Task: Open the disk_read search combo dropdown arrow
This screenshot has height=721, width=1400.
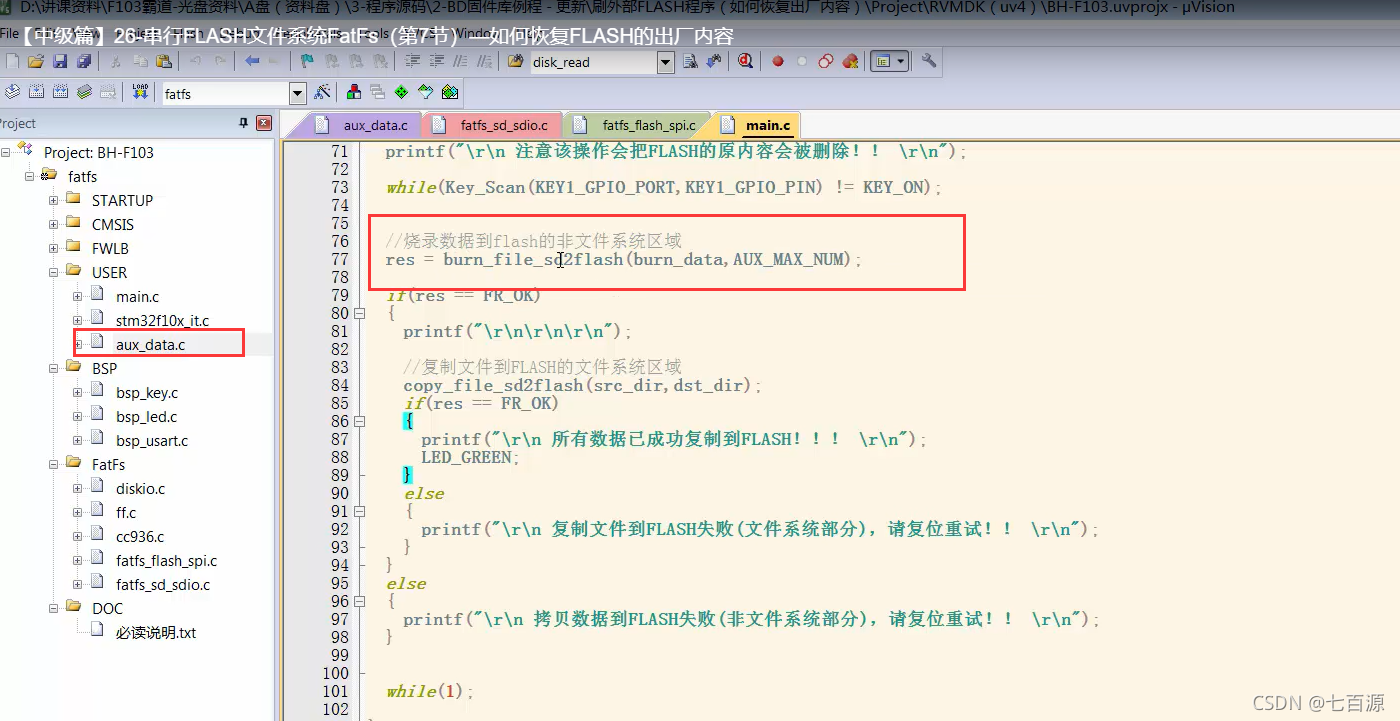Action: coord(666,62)
